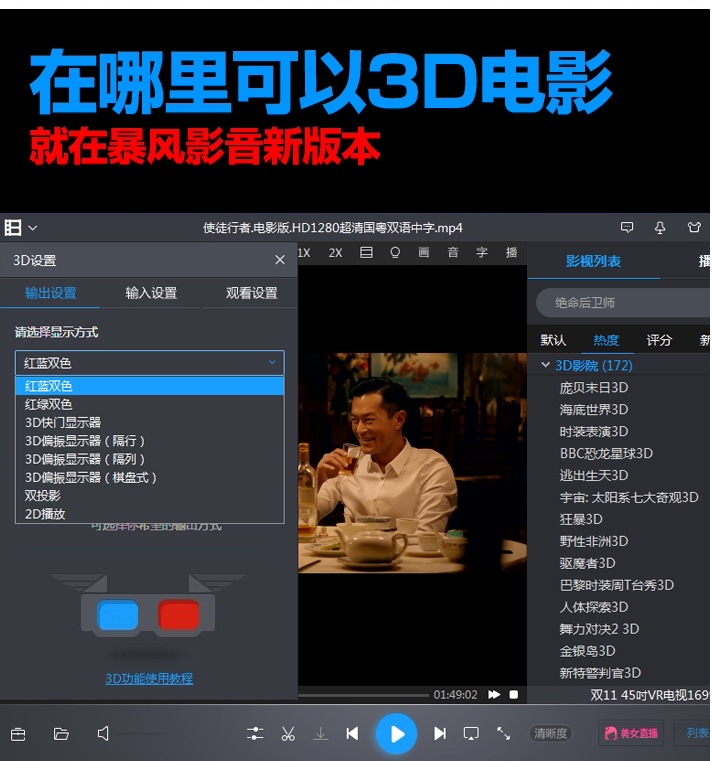Collapse the 3D影院 (172) category

(x=546, y=366)
